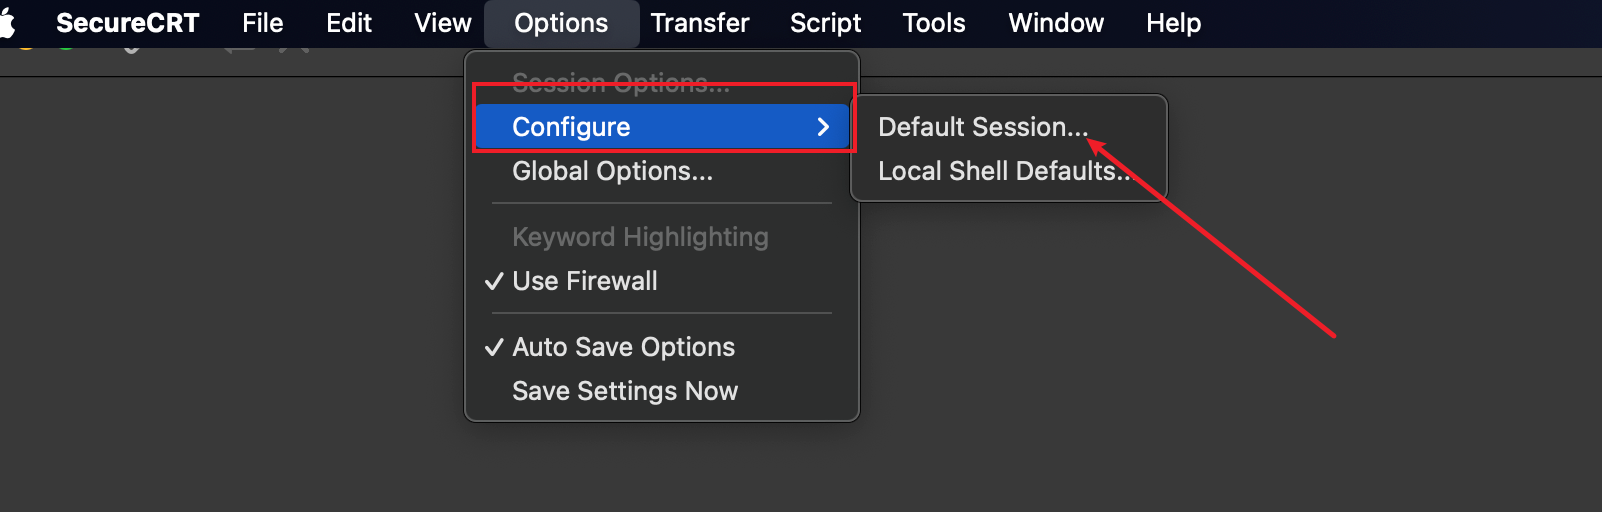
Task: Open the Script menu
Action: click(x=825, y=23)
